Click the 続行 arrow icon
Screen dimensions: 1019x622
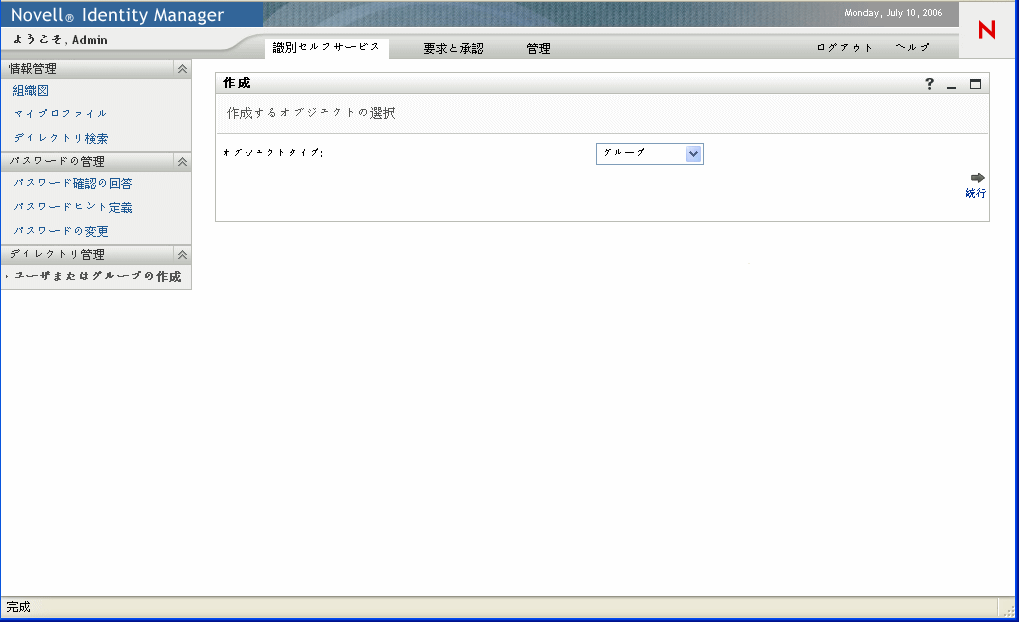(x=974, y=176)
